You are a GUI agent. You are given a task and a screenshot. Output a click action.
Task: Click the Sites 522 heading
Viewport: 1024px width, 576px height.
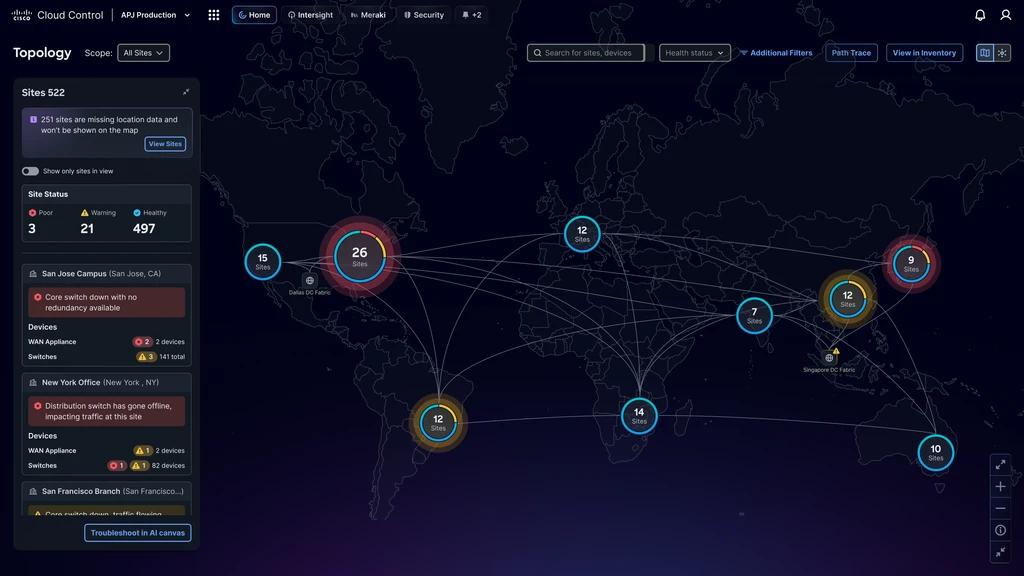coord(43,93)
